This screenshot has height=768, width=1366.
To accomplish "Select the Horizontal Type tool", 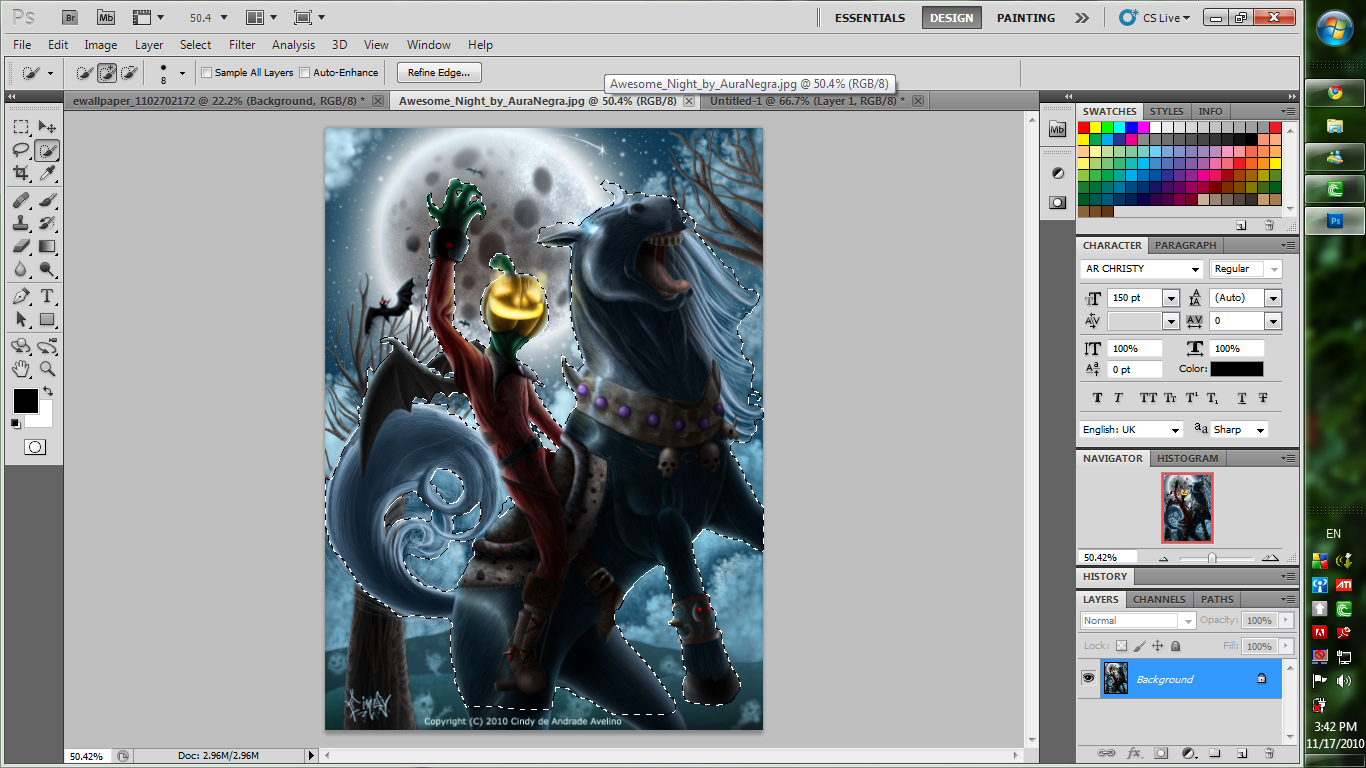I will tap(47, 296).
